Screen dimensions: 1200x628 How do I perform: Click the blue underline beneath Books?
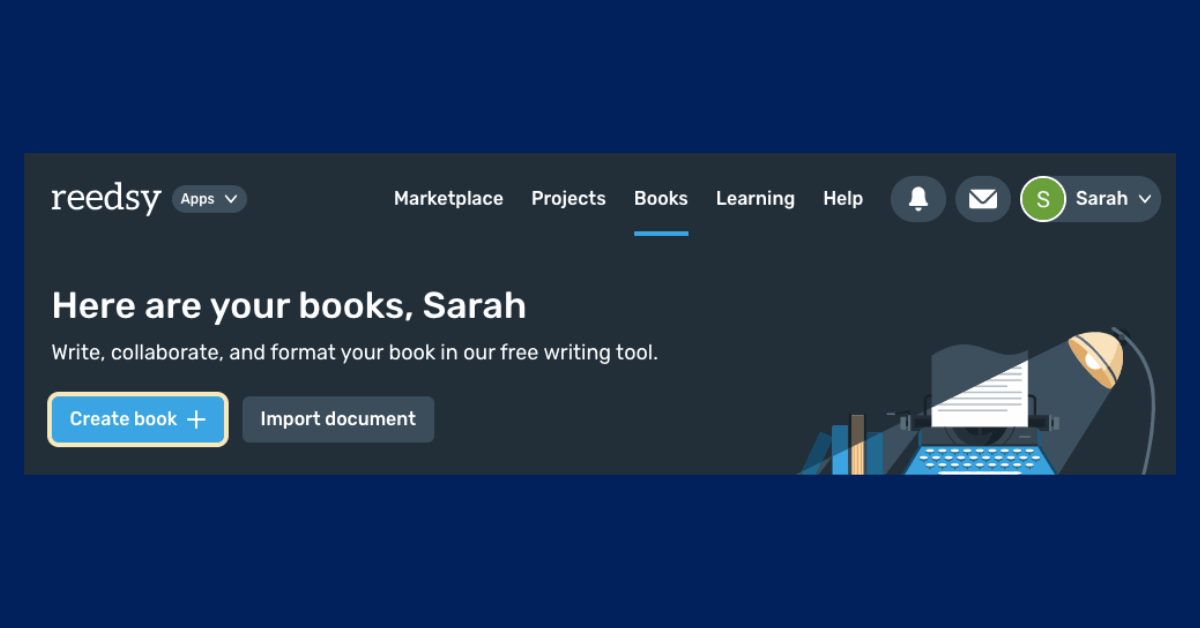click(x=660, y=232)
